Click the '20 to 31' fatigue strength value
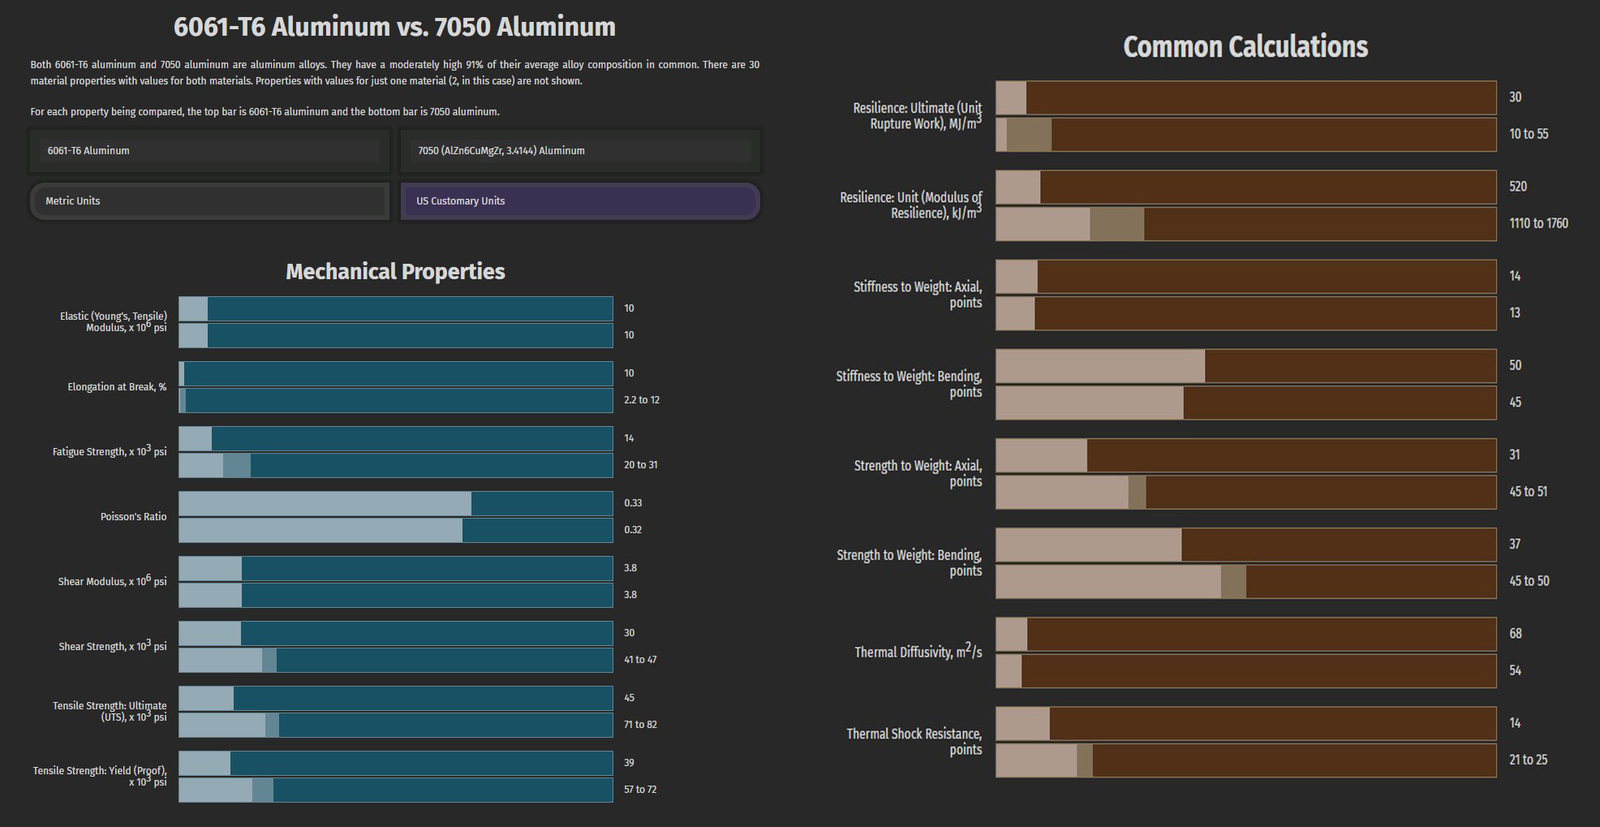This screenshot has width=1600, height=827. [641, 465]
